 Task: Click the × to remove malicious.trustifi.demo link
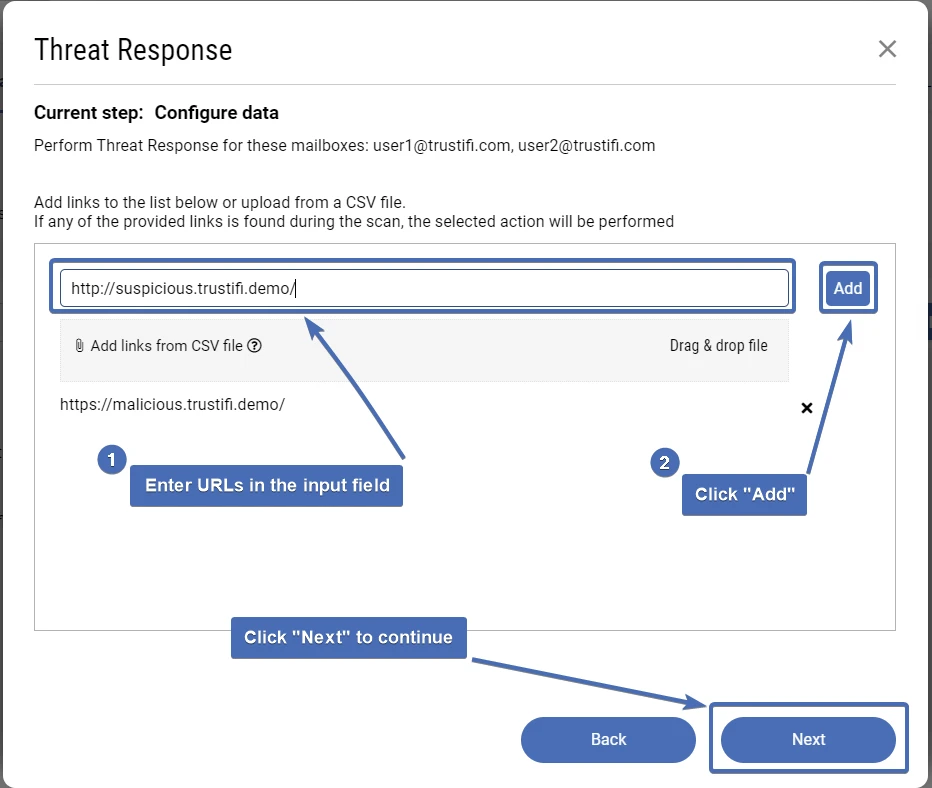click(x=807, y=408)
